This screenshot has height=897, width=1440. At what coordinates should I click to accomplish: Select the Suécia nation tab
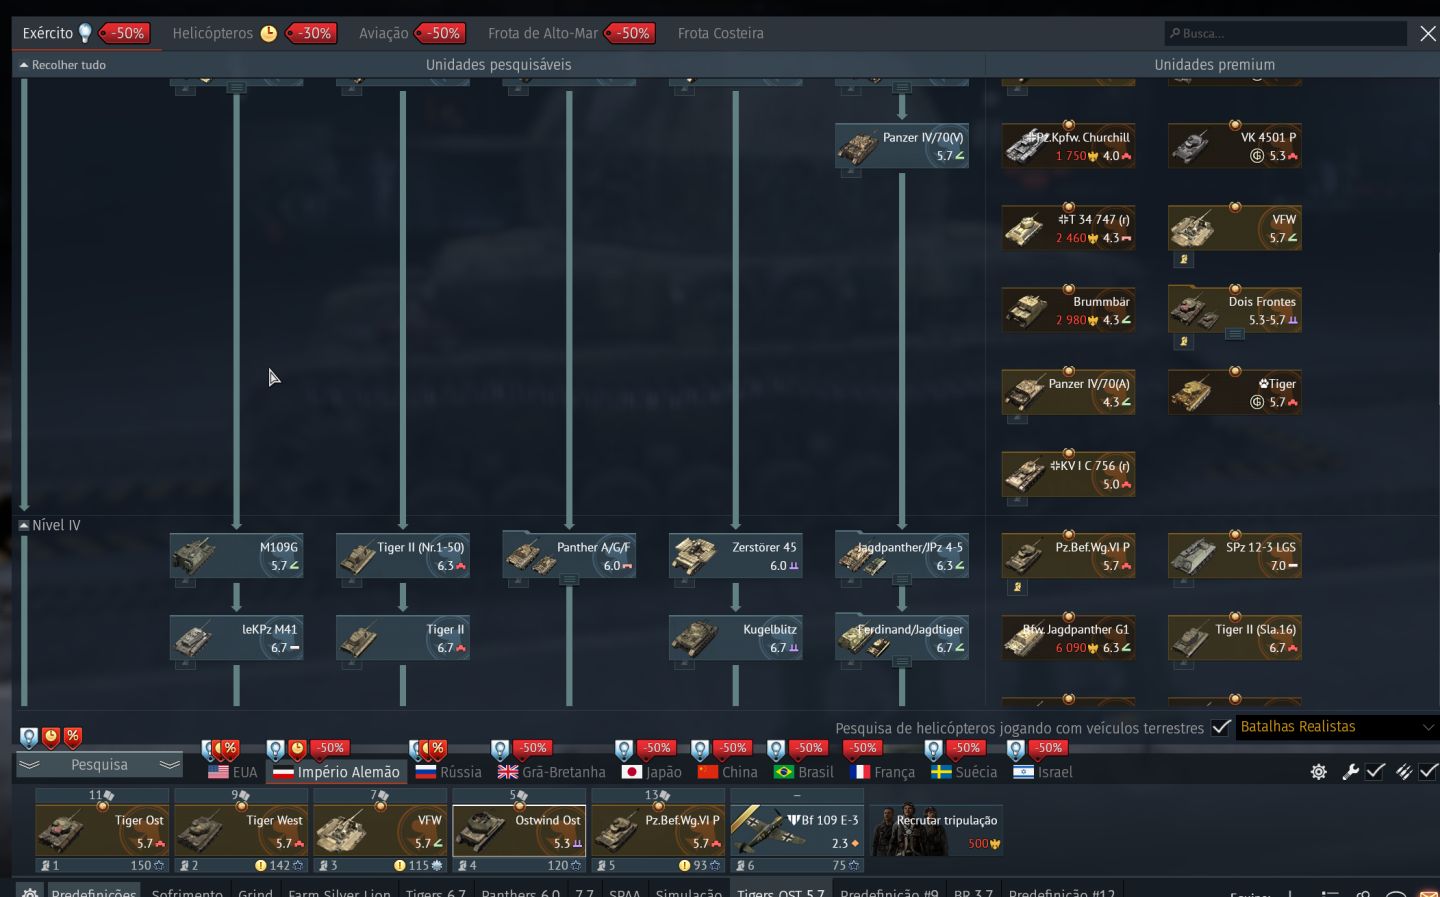click(x=964, y=772)
